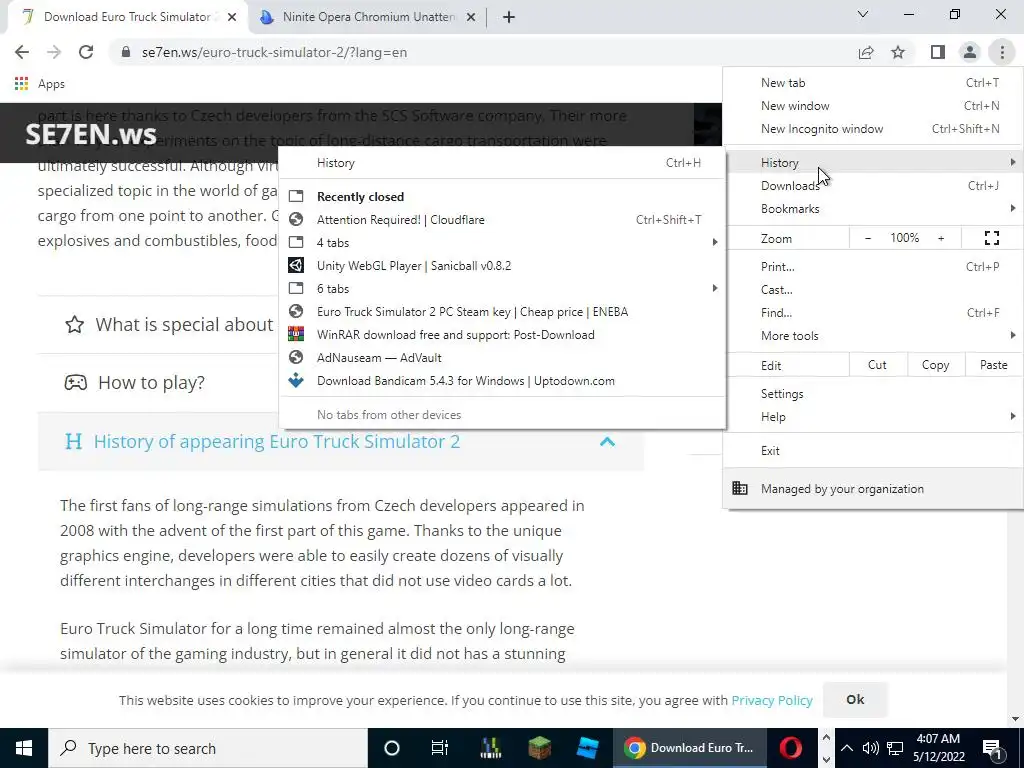Open Task View on the taskbar

tap(440, 748)
